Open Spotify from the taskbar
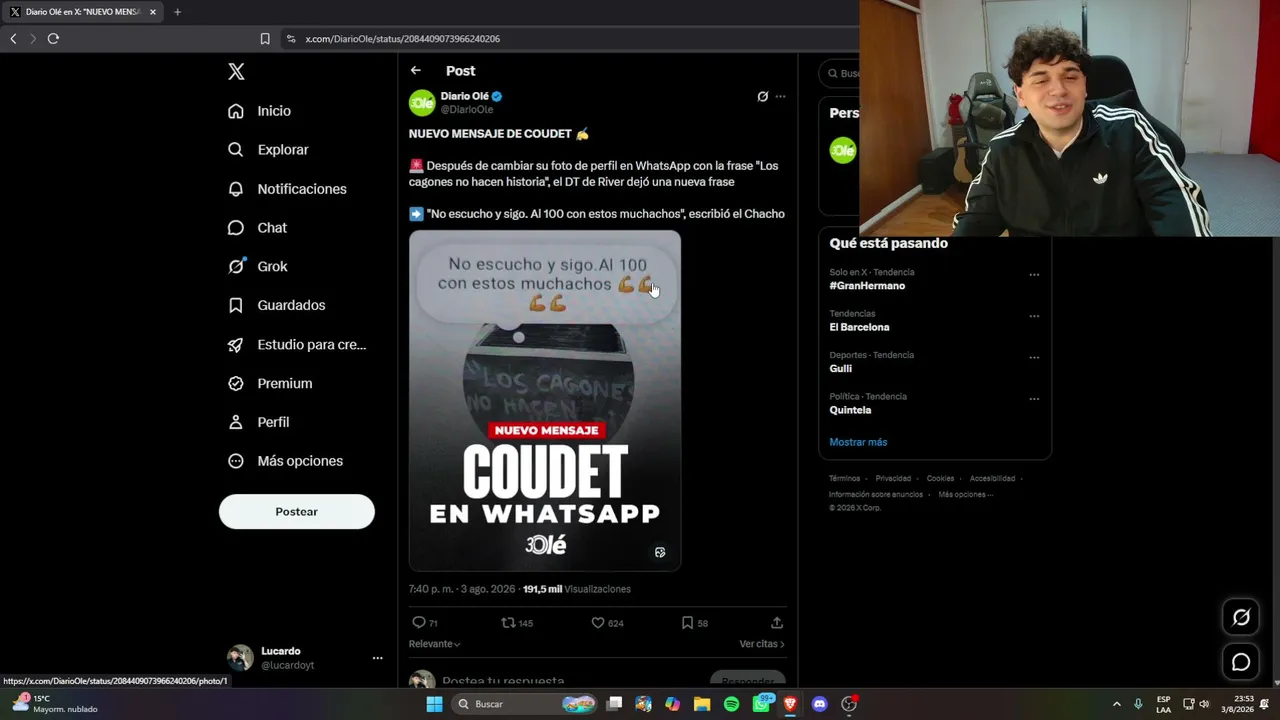Viewport: 1280px width, 720px height. (731, 704)
